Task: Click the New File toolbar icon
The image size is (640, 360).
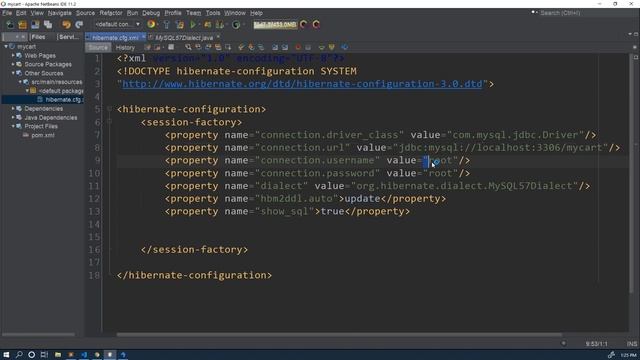Action: point(9,24)
